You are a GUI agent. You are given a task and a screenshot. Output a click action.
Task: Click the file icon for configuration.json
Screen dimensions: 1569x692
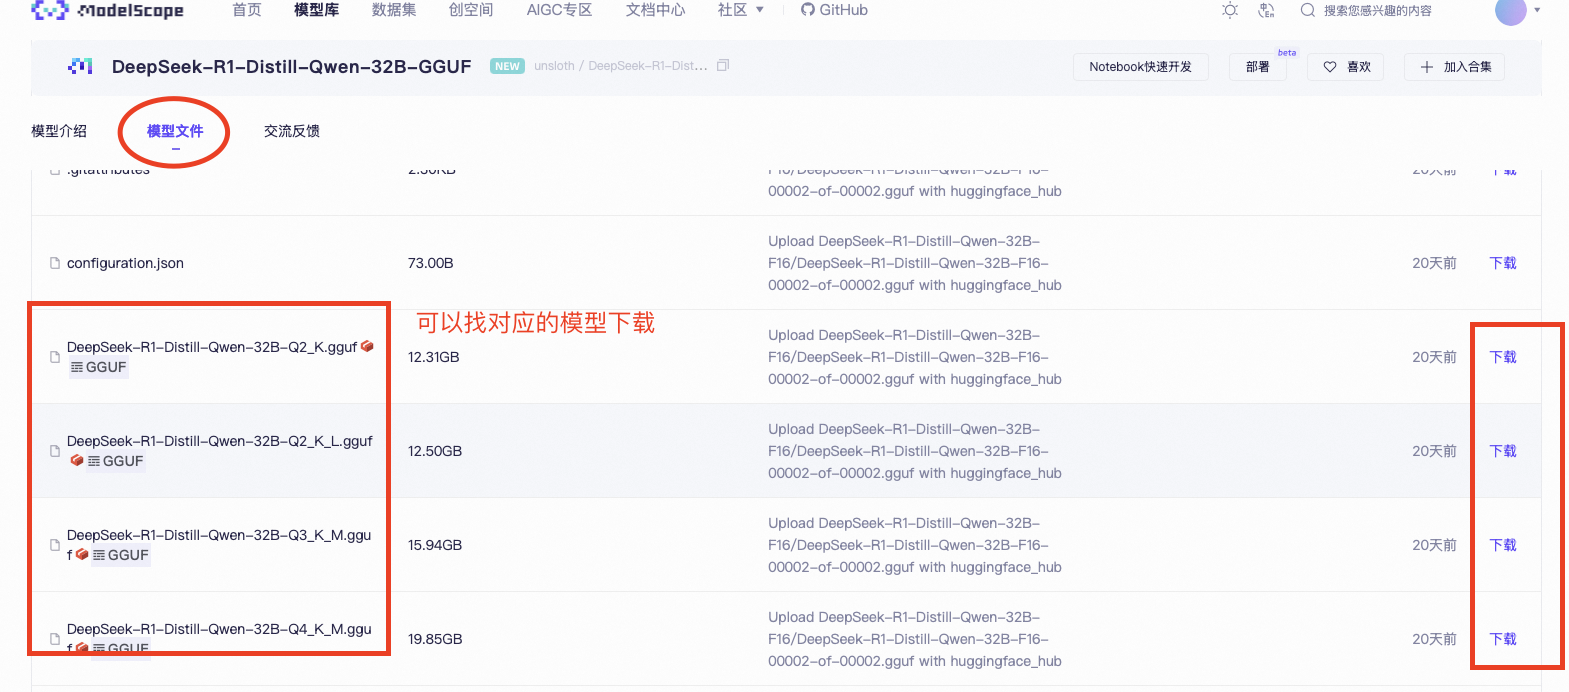pos(55,263)
